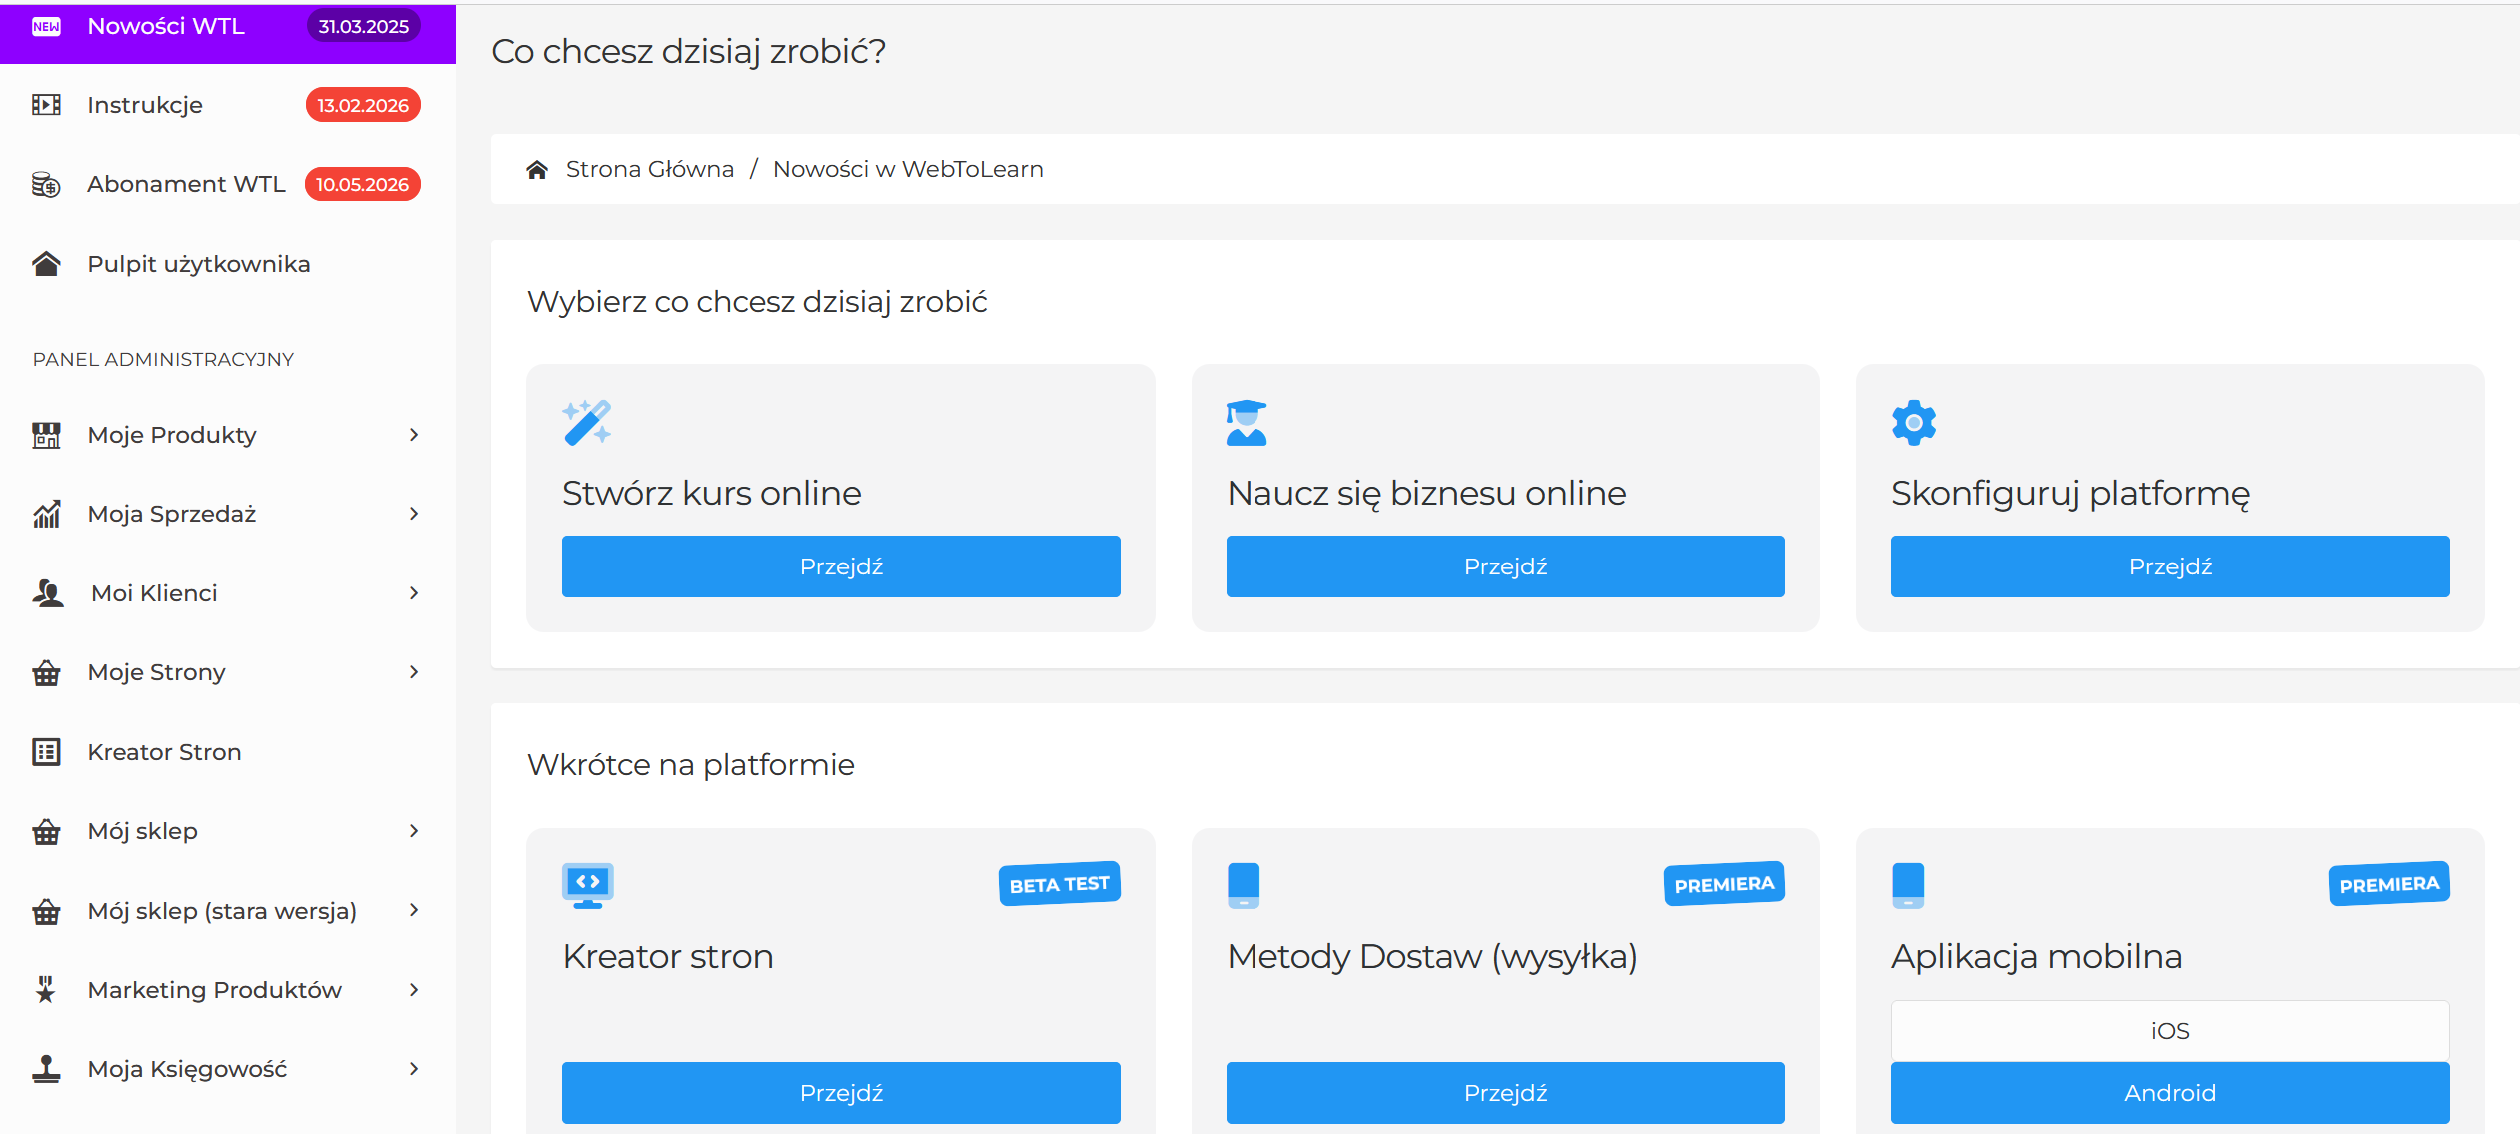This screenshot has height=1134, width=2520.
Task: Expand the Moja Księgowość menu
Action: coord(414,1068)
